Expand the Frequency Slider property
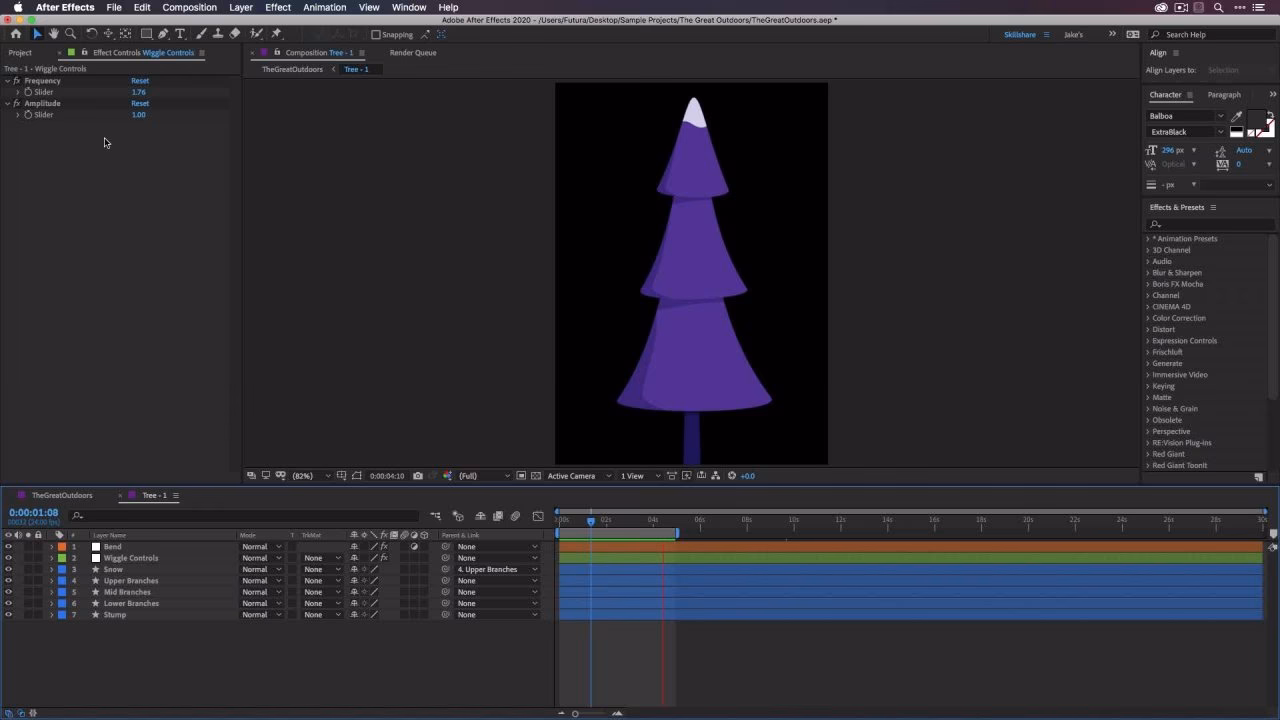This screenshot has height=720, width=1280. pyautogui.click(x=17, y=91)
